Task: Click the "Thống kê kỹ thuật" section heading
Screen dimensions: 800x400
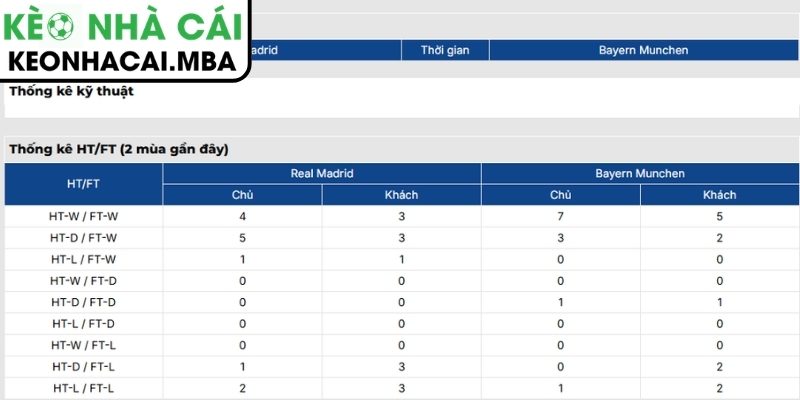Action: coord(71,91)
